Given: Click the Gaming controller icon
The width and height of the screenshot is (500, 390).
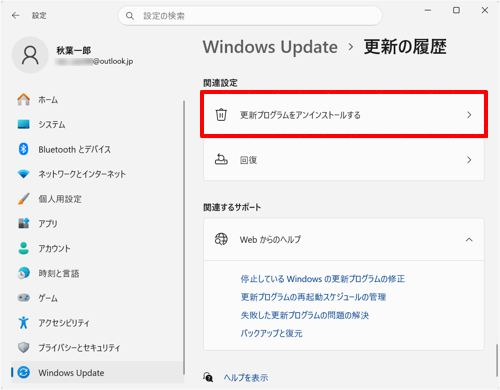Looking at the screenshot, I should [23, 298].
